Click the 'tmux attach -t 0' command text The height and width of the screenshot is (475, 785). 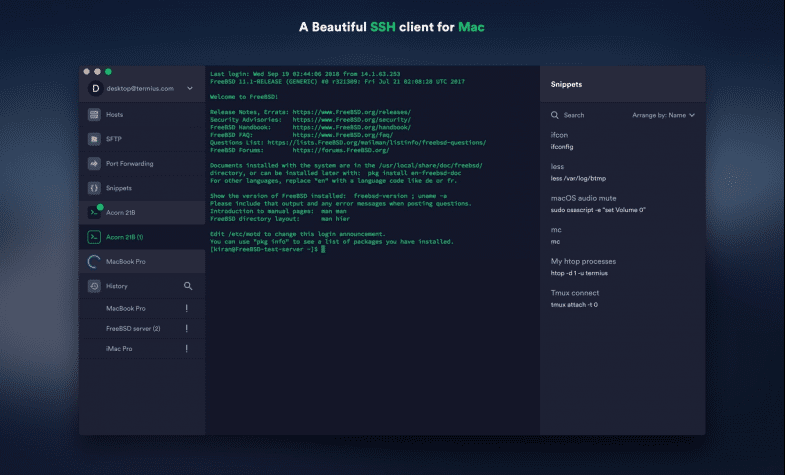574,305
